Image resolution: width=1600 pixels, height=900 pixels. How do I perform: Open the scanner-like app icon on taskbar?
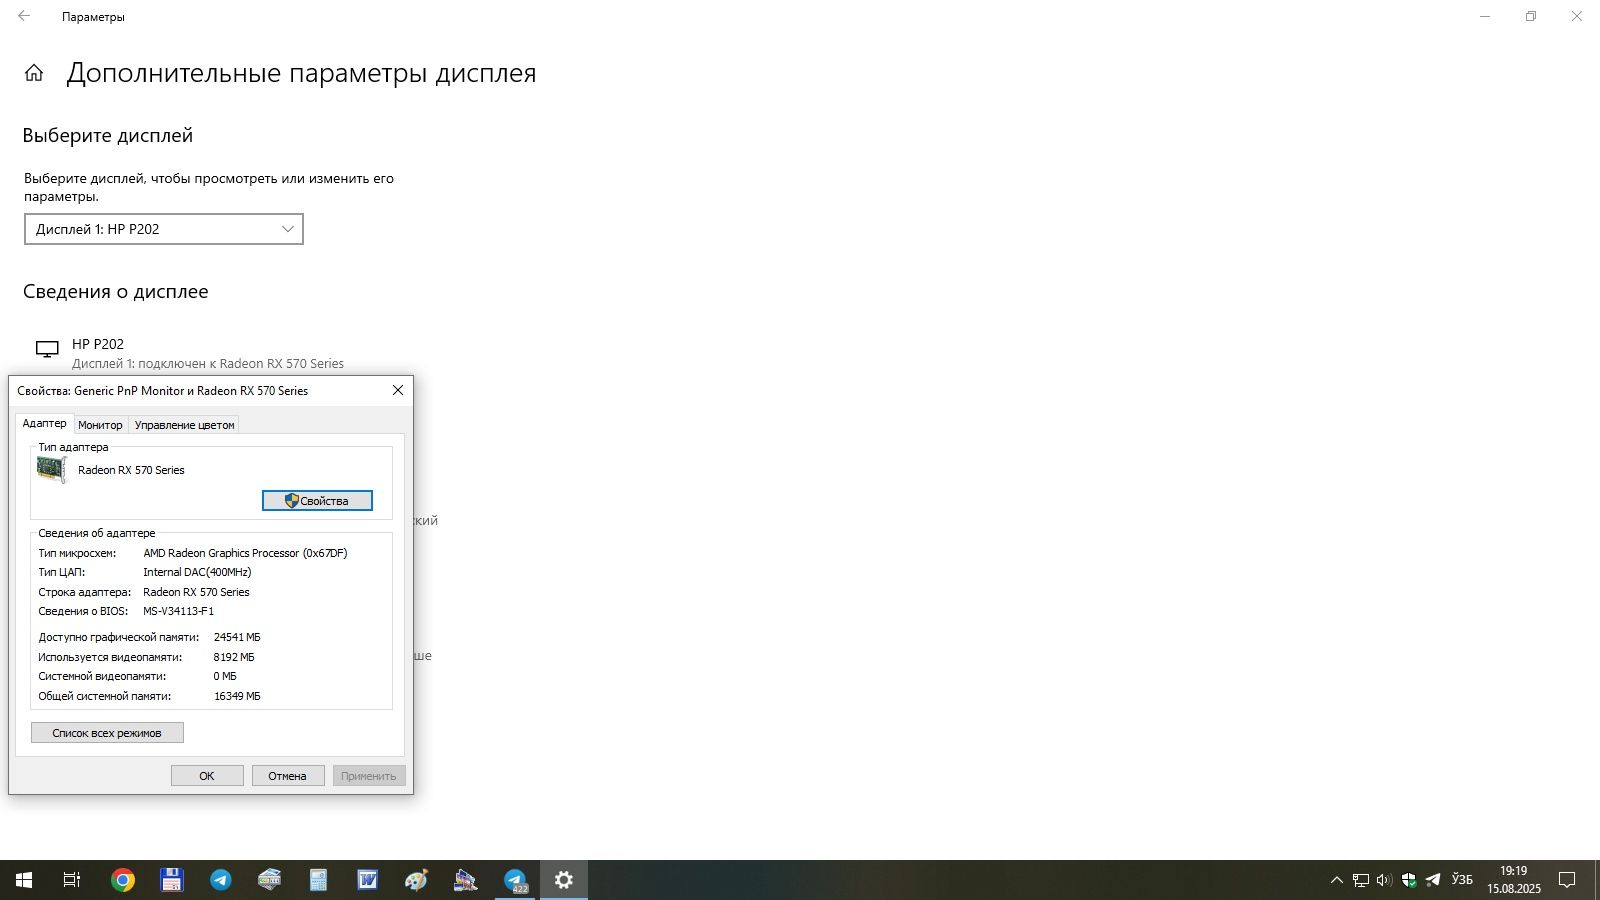click(270, 880)
